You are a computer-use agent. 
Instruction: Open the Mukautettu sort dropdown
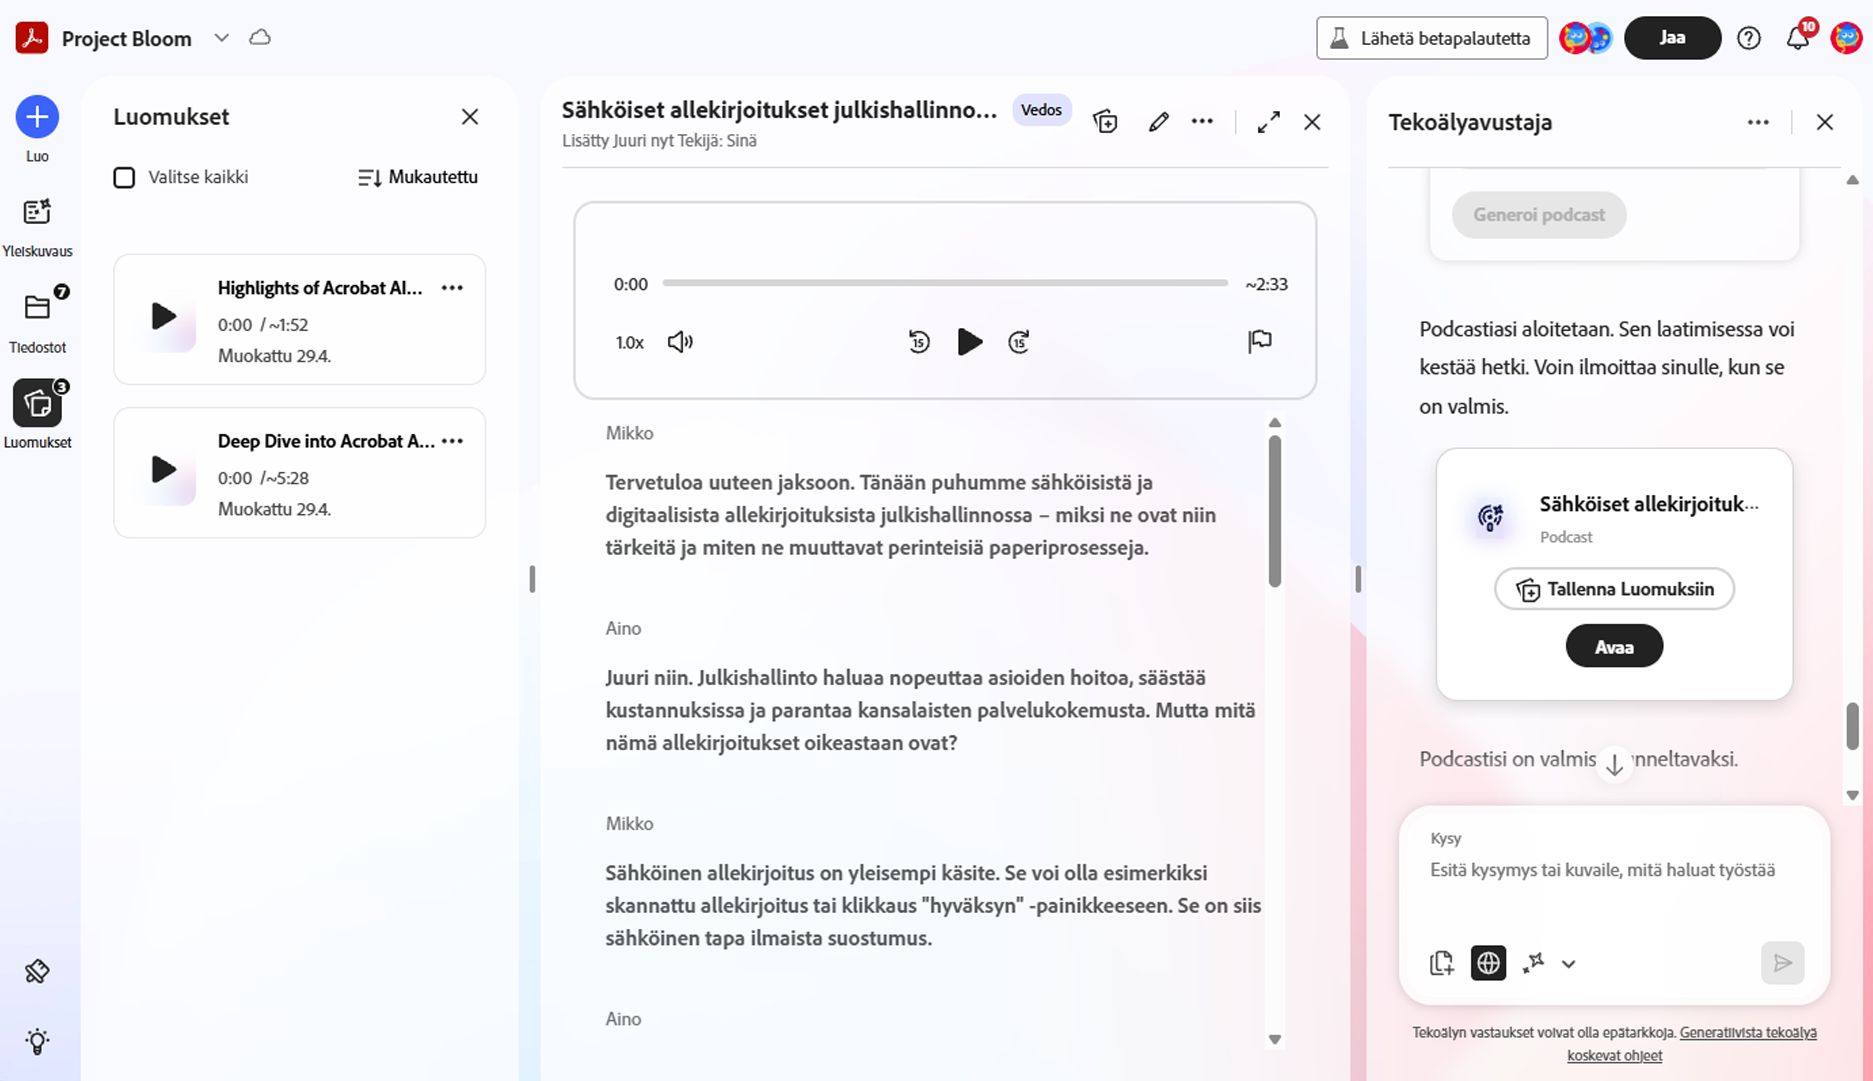pos(418,177)
